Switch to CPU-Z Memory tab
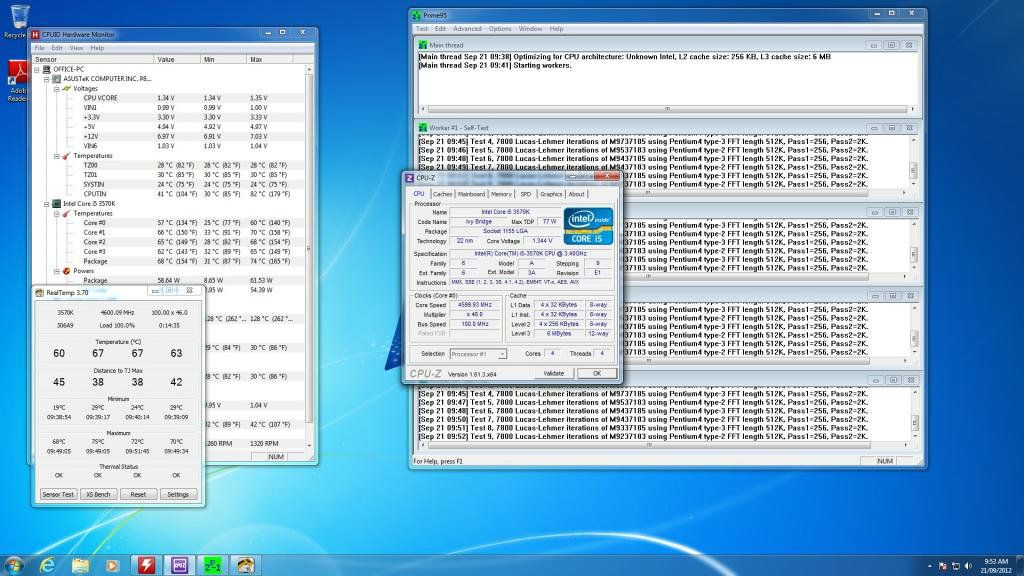1024x576 pixels. pos(501,194)
